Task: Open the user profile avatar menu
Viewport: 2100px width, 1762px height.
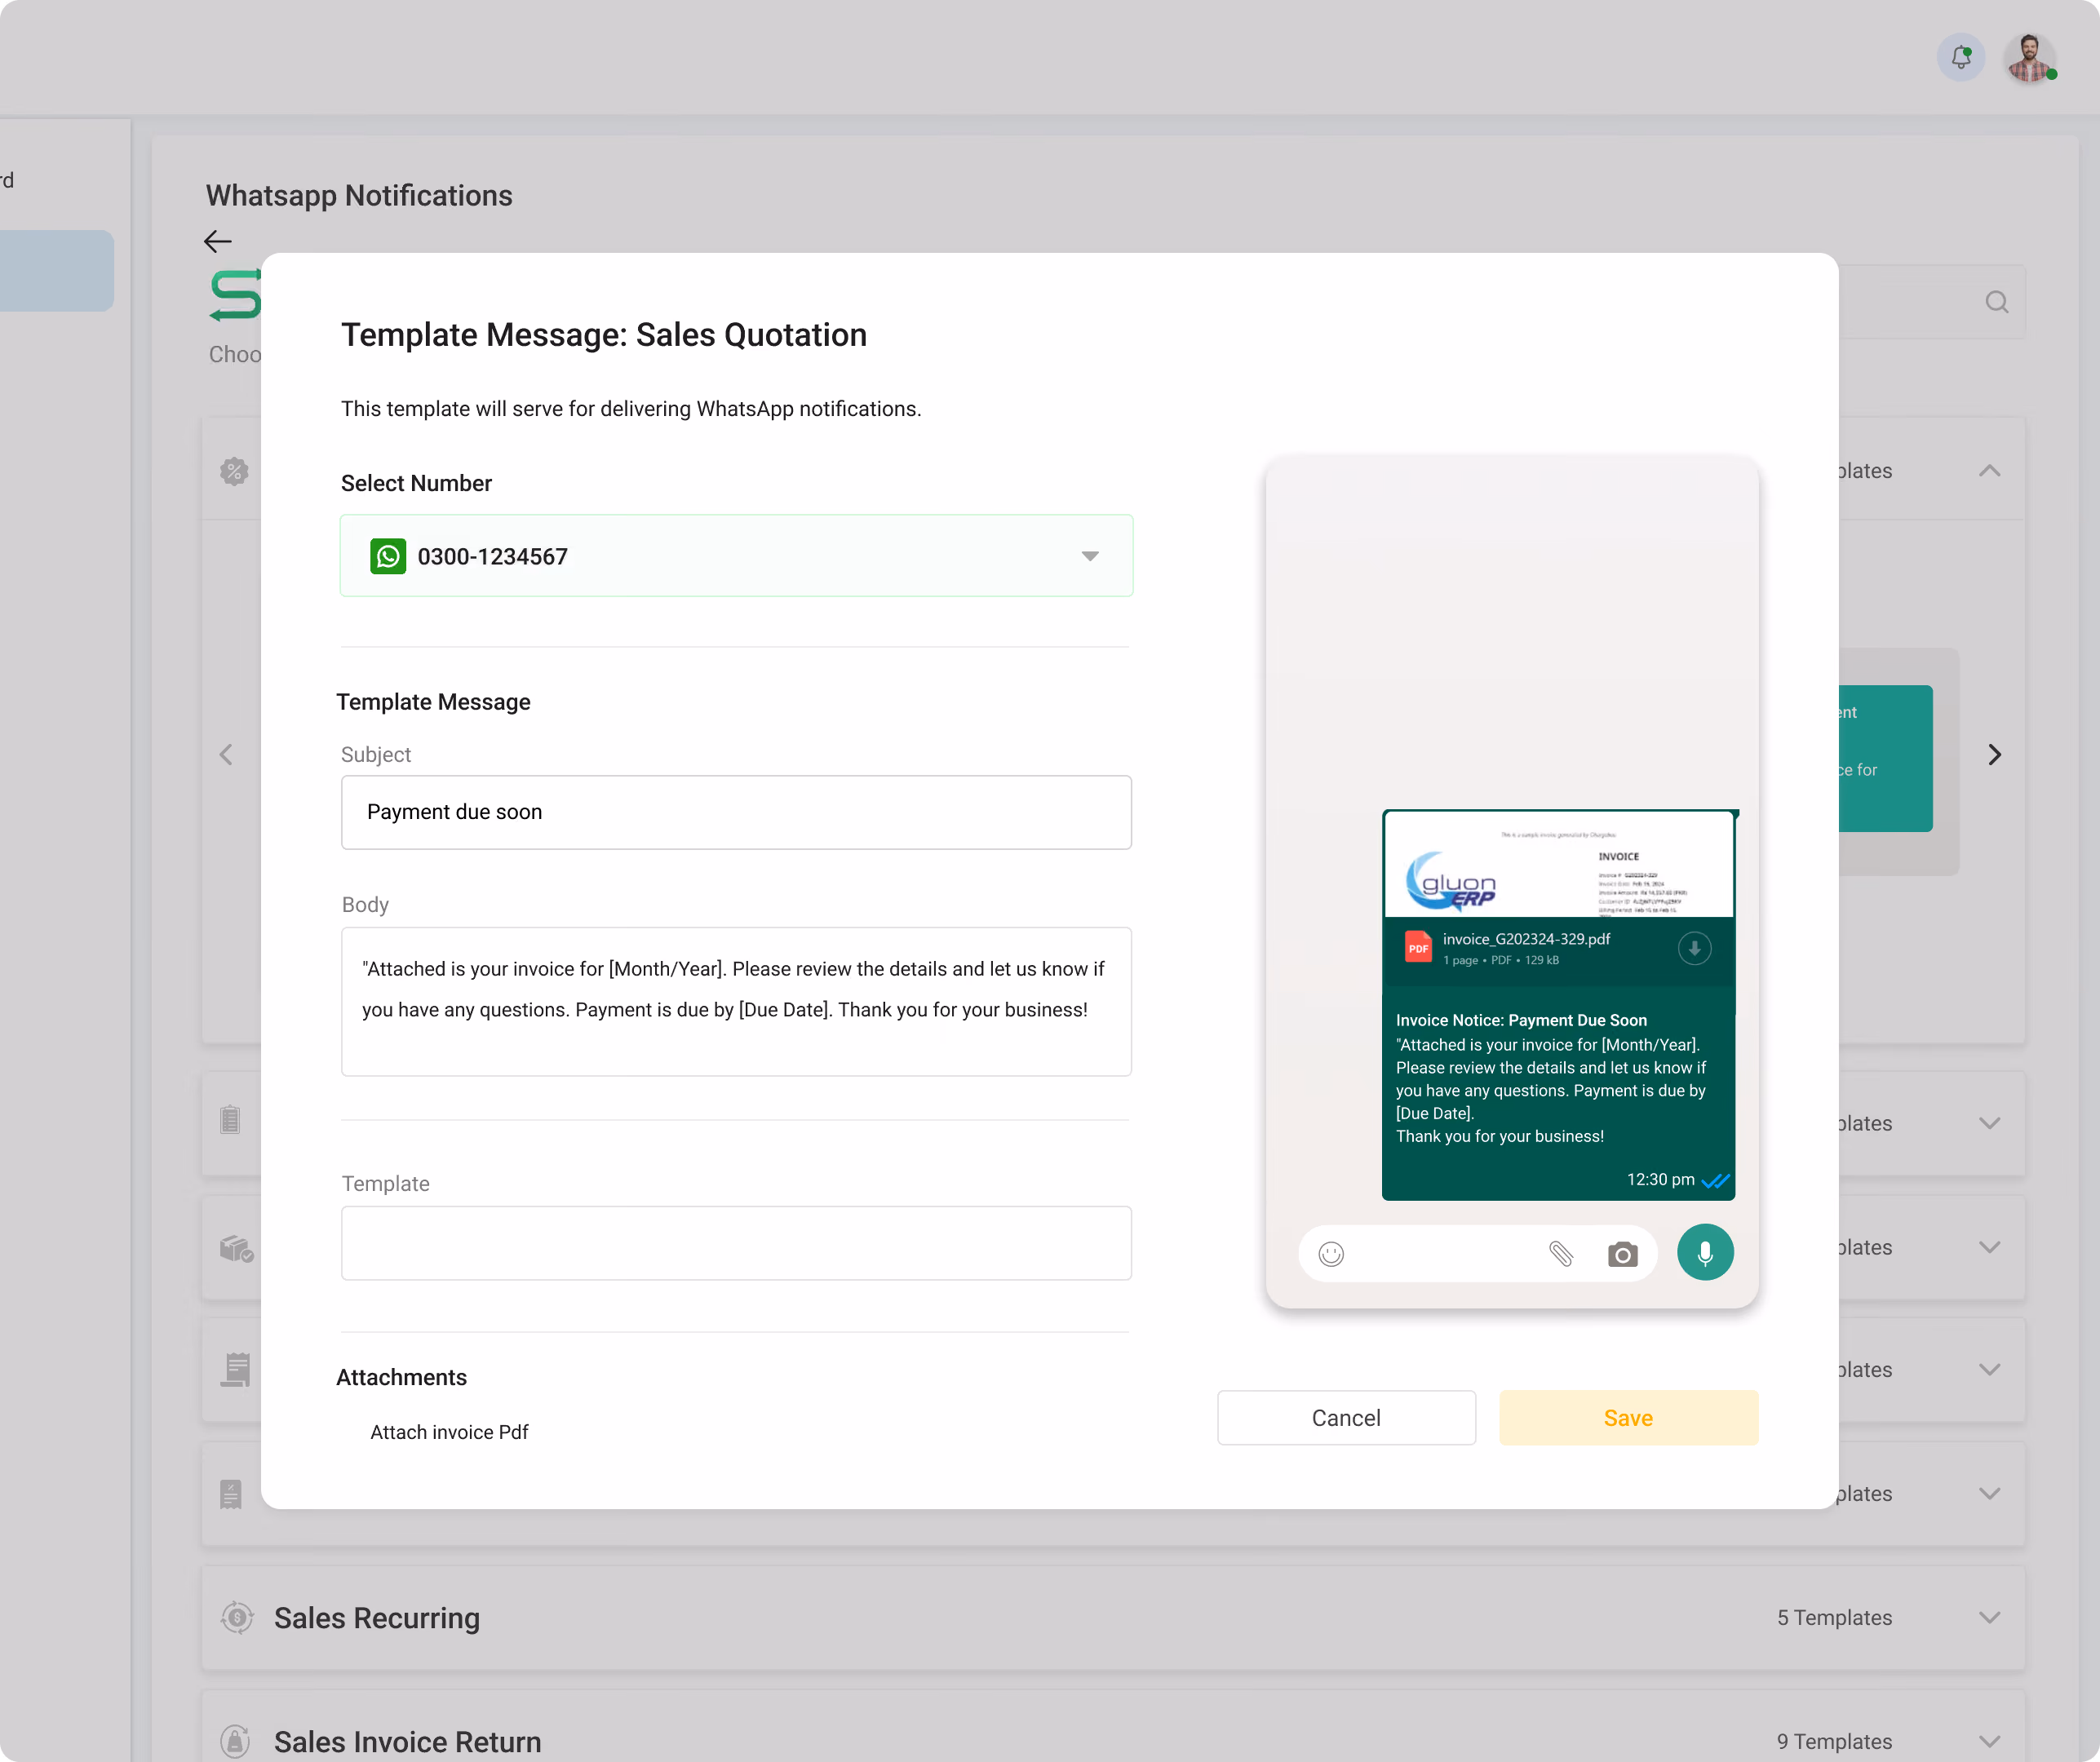Action: (2029, 58)
